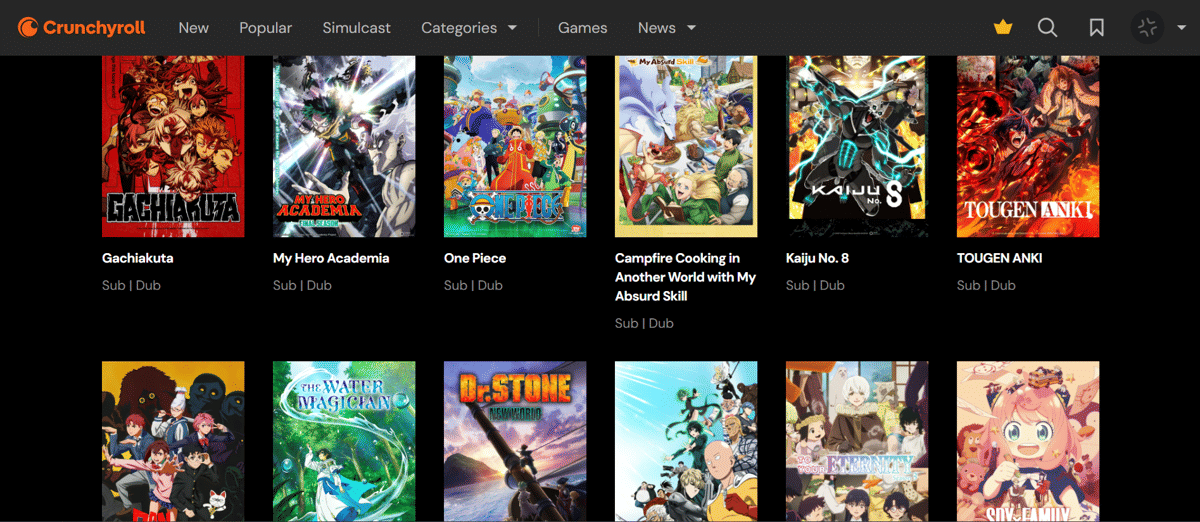Click the Kaiju No. 8 title link
This screenshot has width=1200, height=522.
[817, 258]
